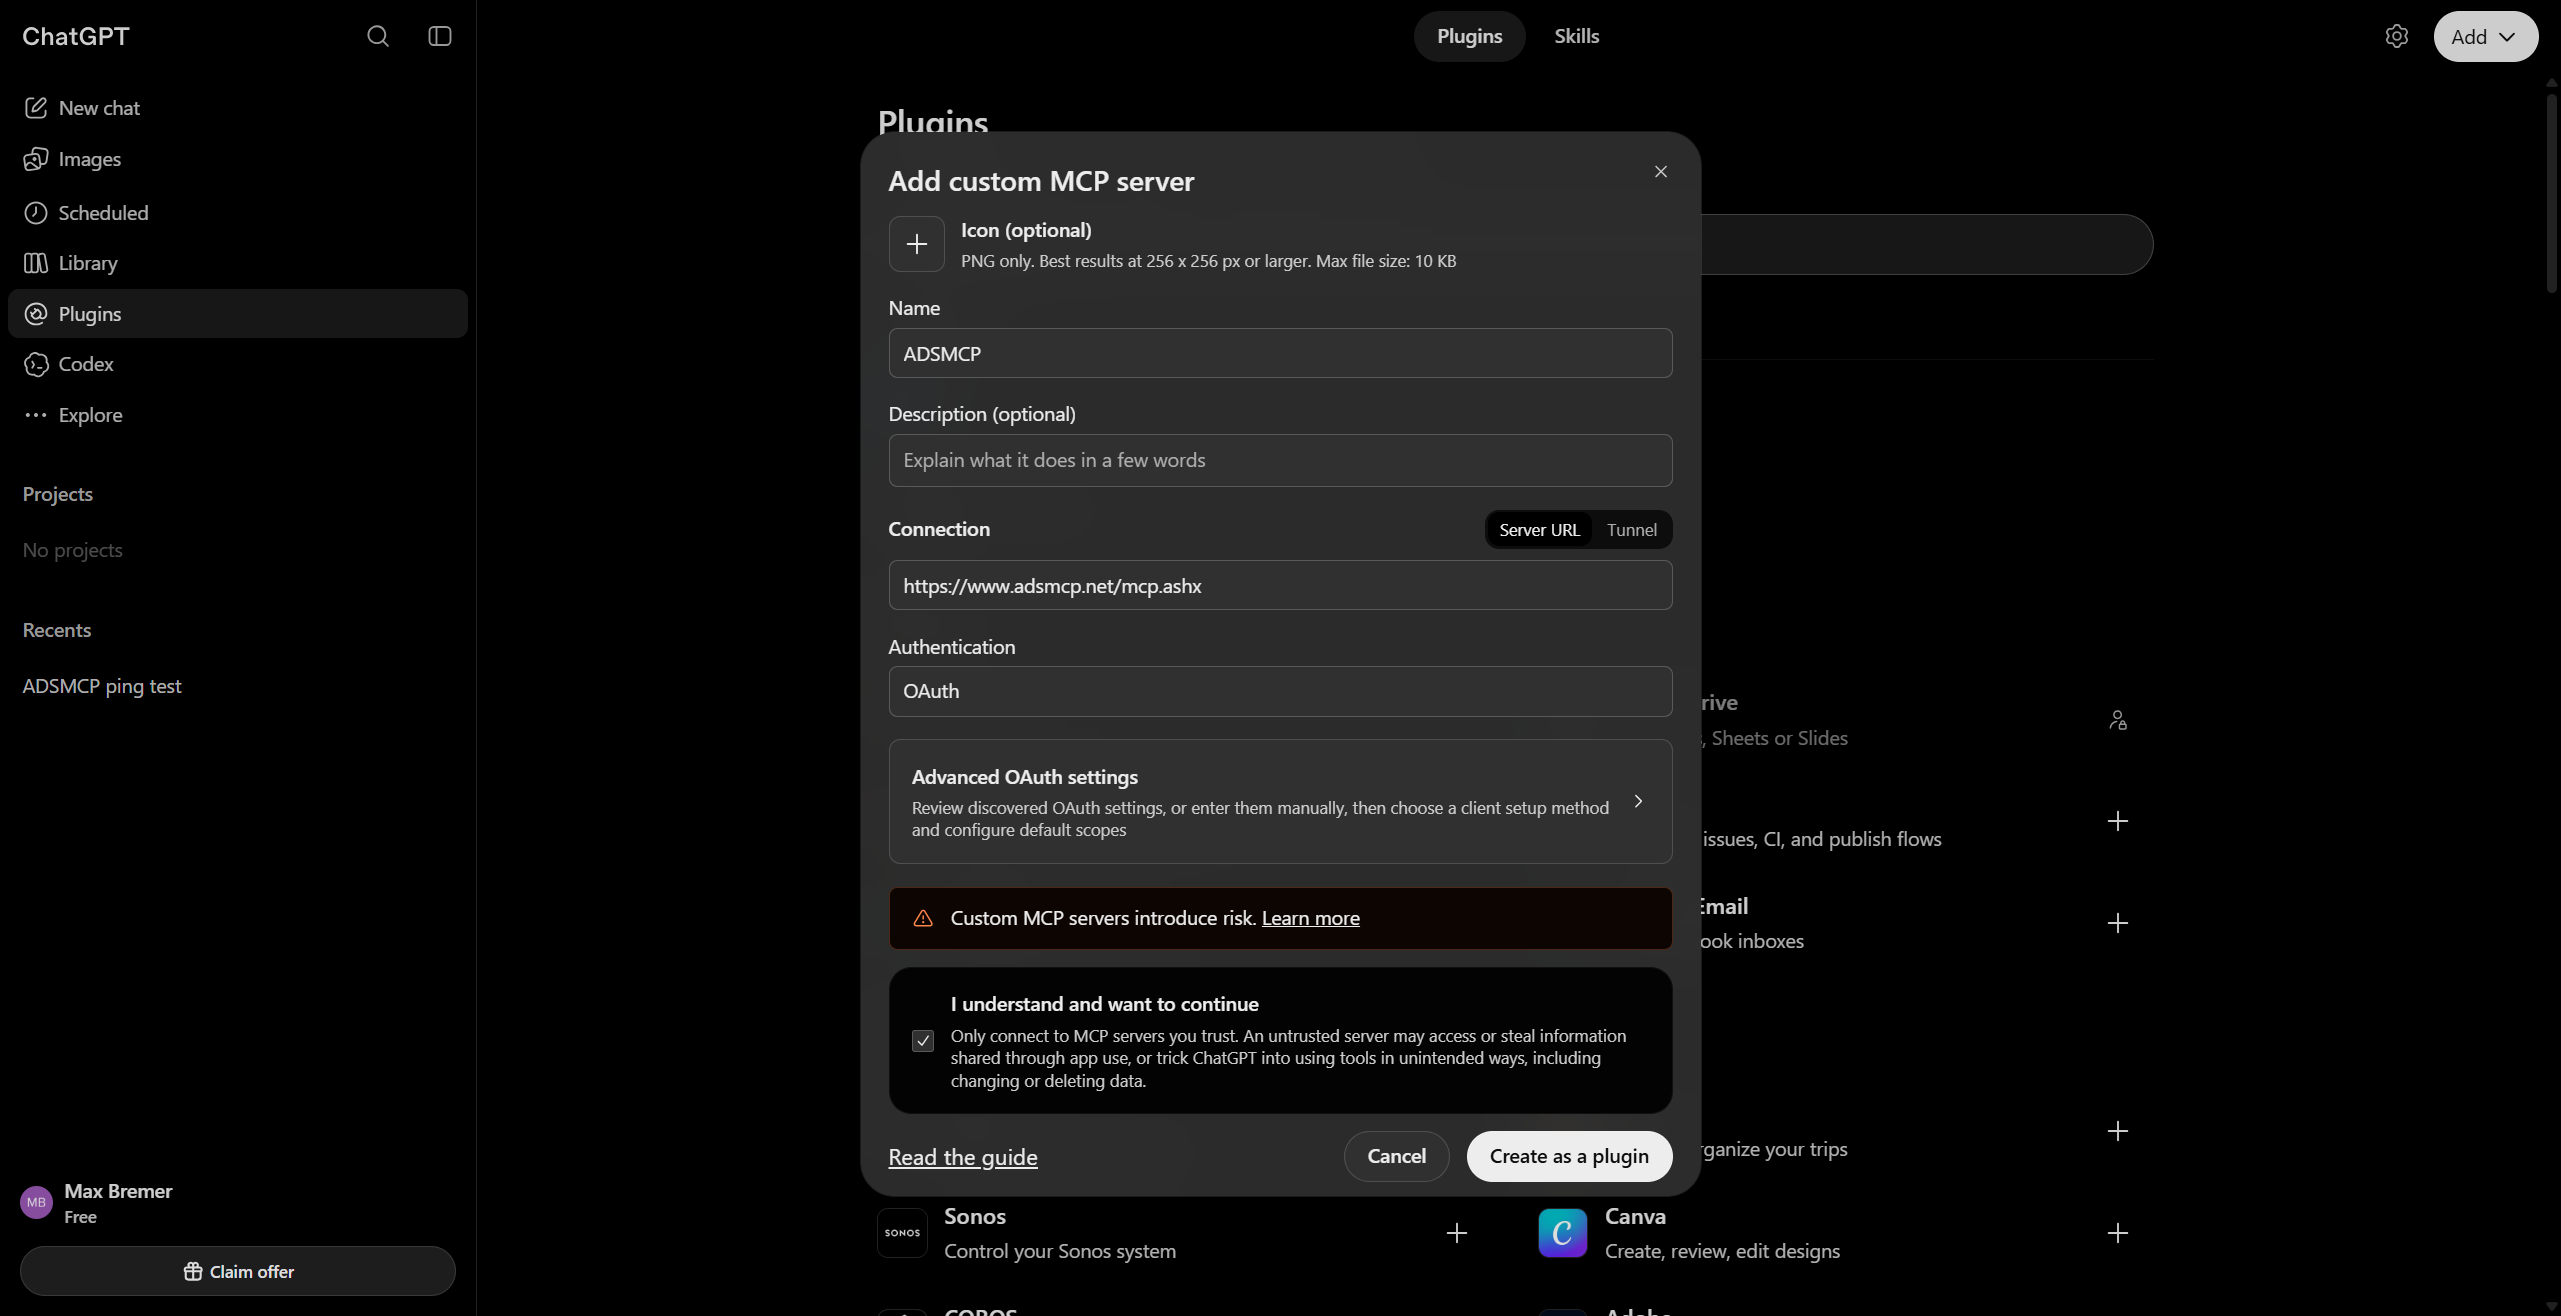Open the Read the guide link
This screenshot has height=1316, width=2561.
click(x=962, y=1157)
